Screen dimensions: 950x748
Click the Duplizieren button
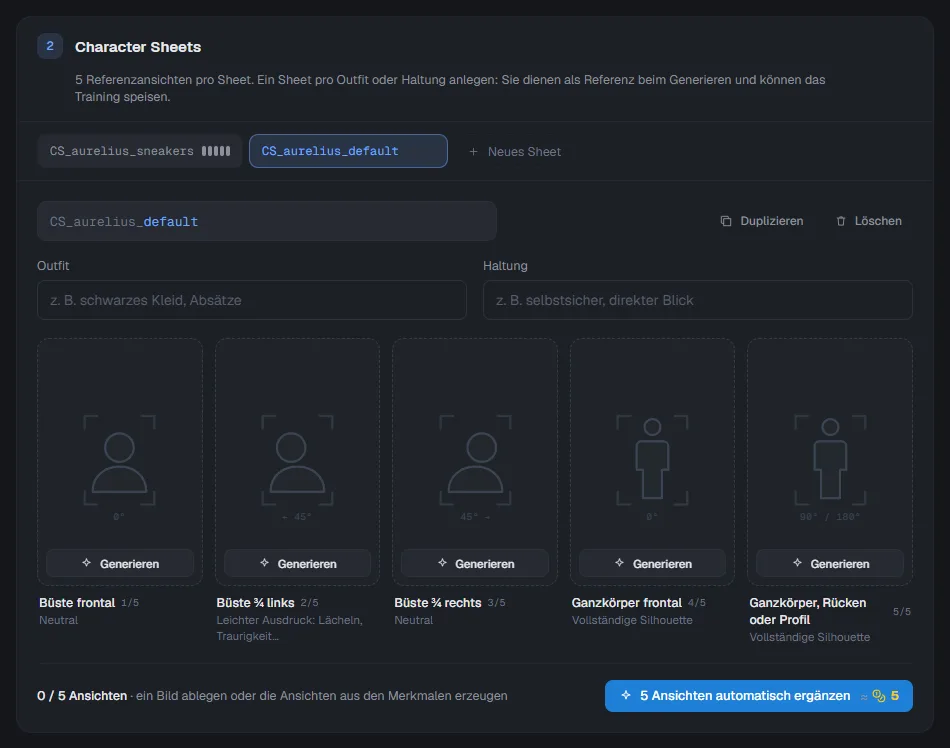tap(762, 221)
